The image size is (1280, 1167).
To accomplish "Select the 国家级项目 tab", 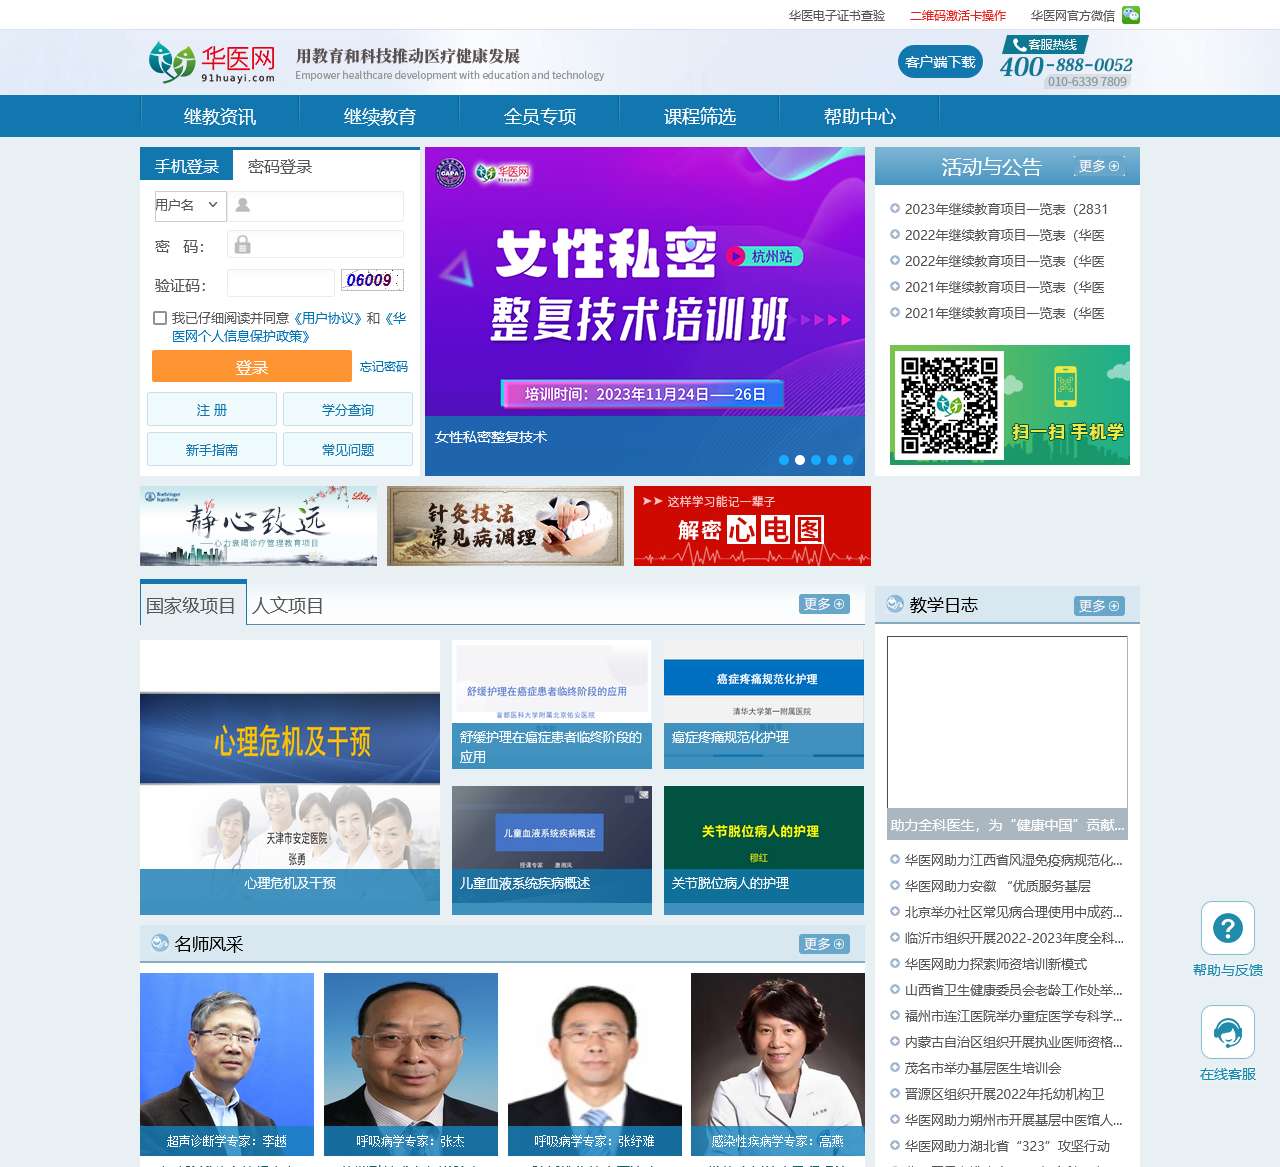I will click(193, 605).
